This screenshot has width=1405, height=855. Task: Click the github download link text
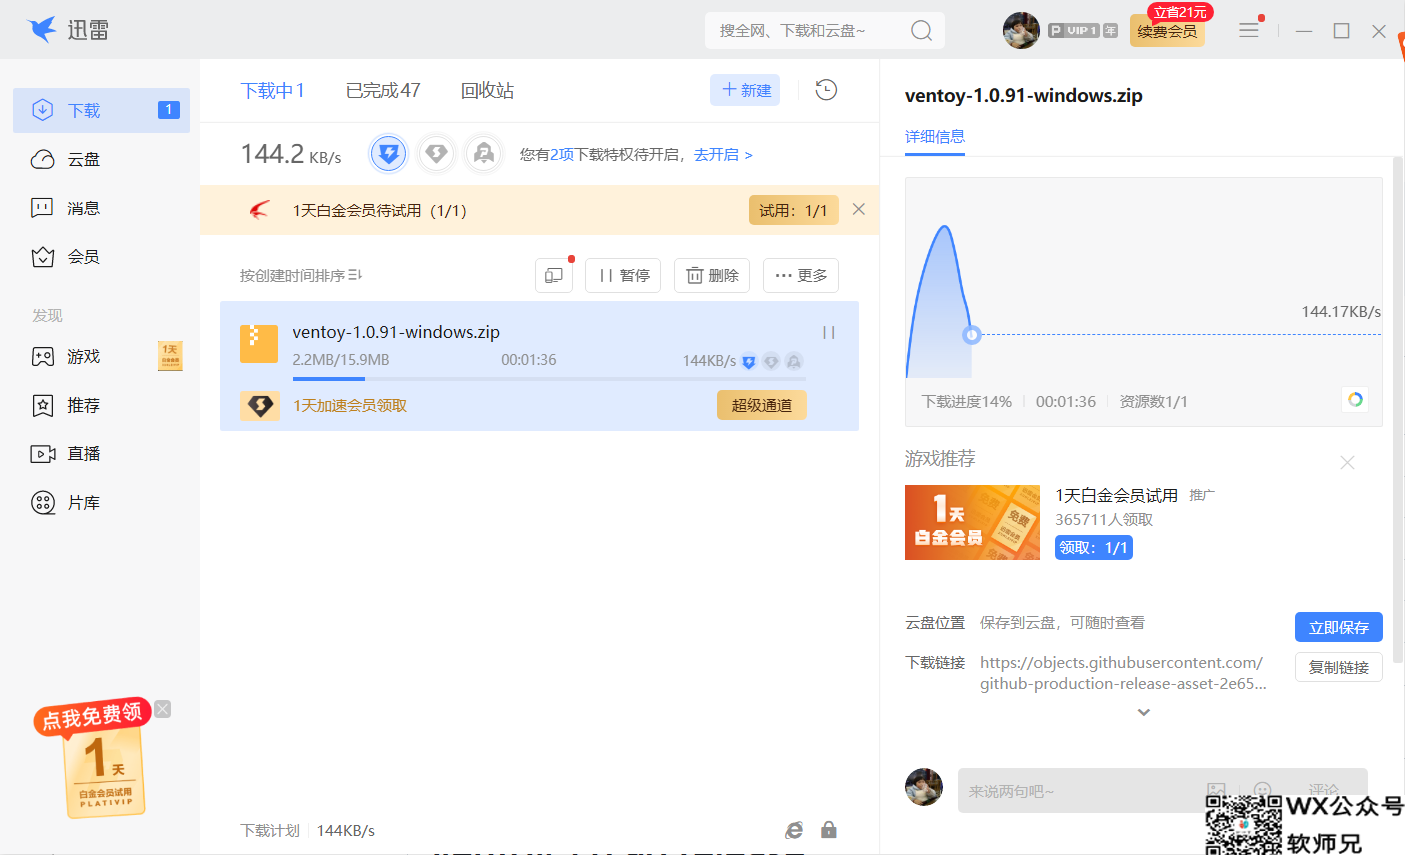[1123, 673]
